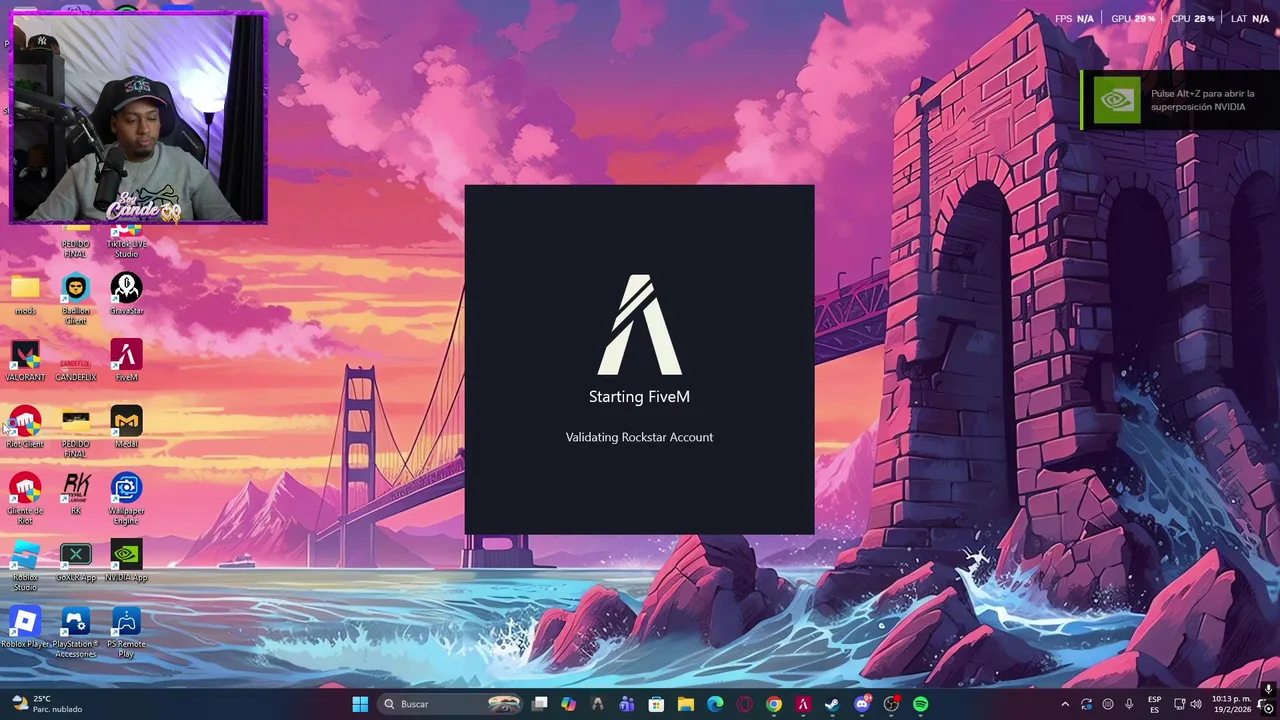This screenshot has height=720, width=1280.
Task: Open Riot Client desktop icon
Action: 25,427
